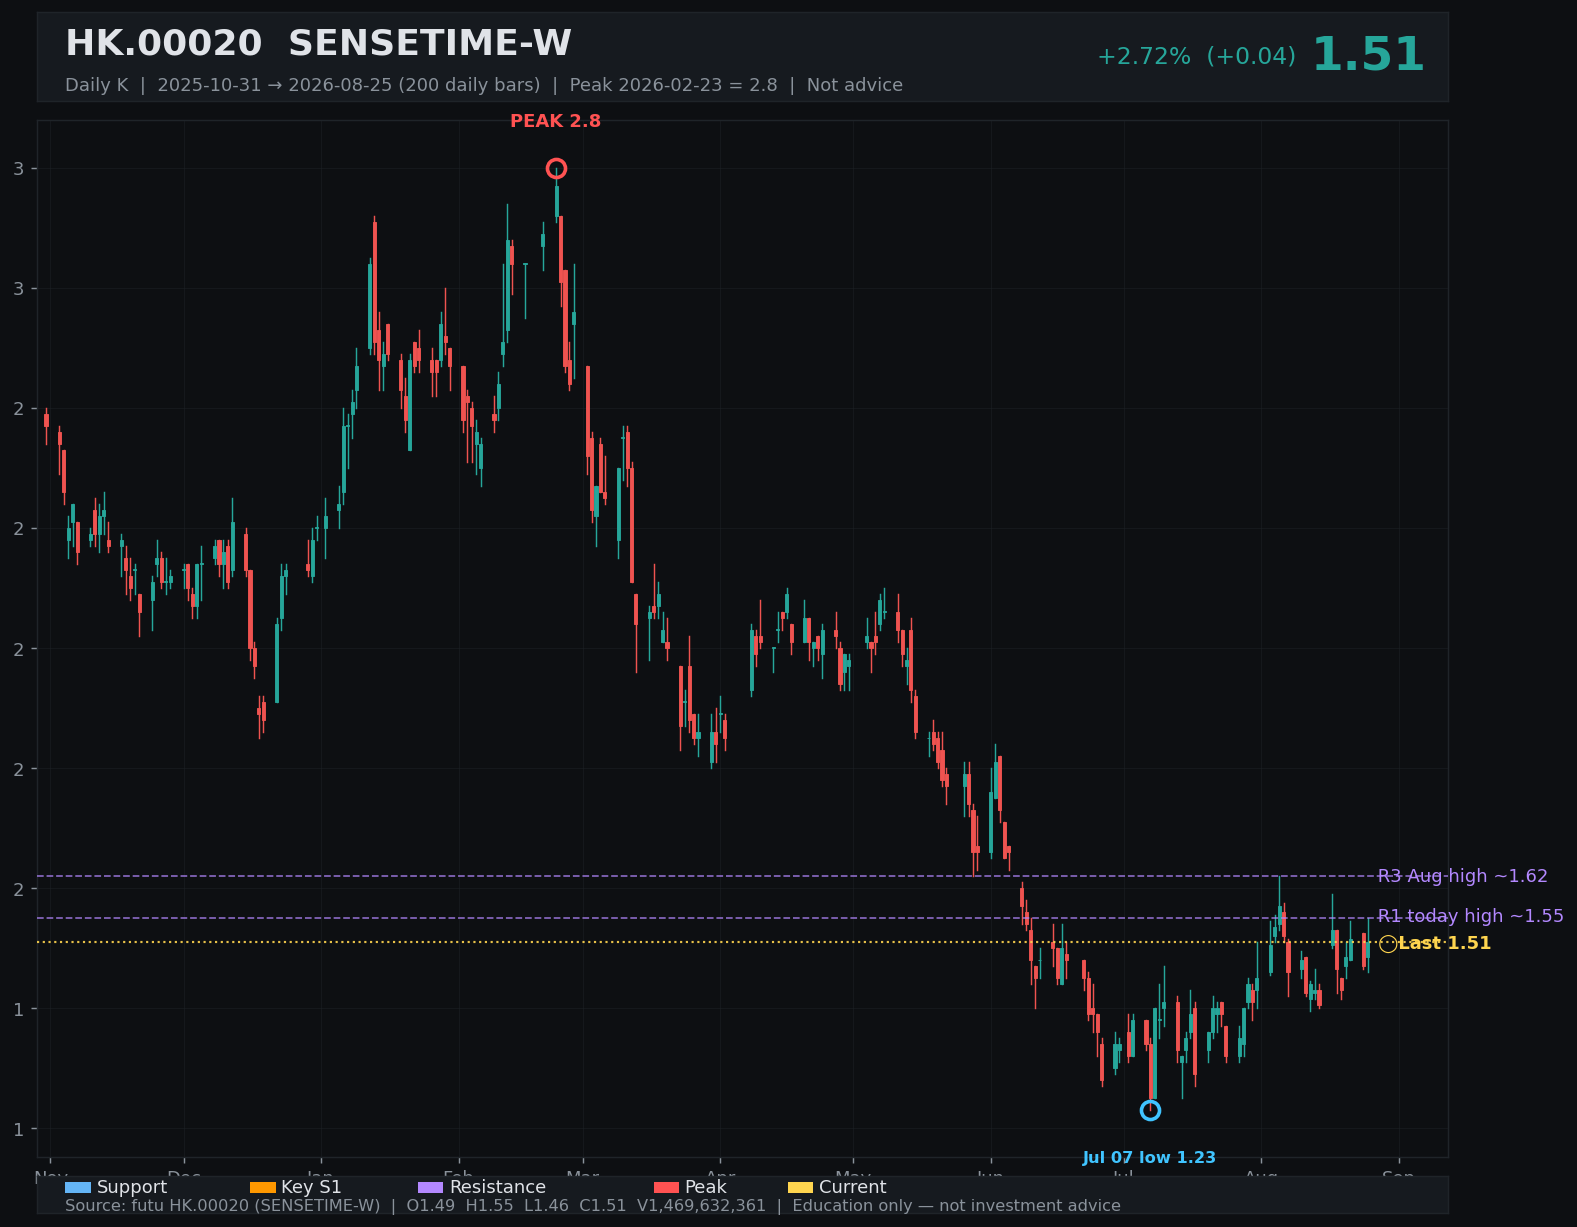Click the 'Source: futu HK.00020 (SENSETIME-W)' footer text
This screenshot has width=1577, height=1227.
point(223,1206)
